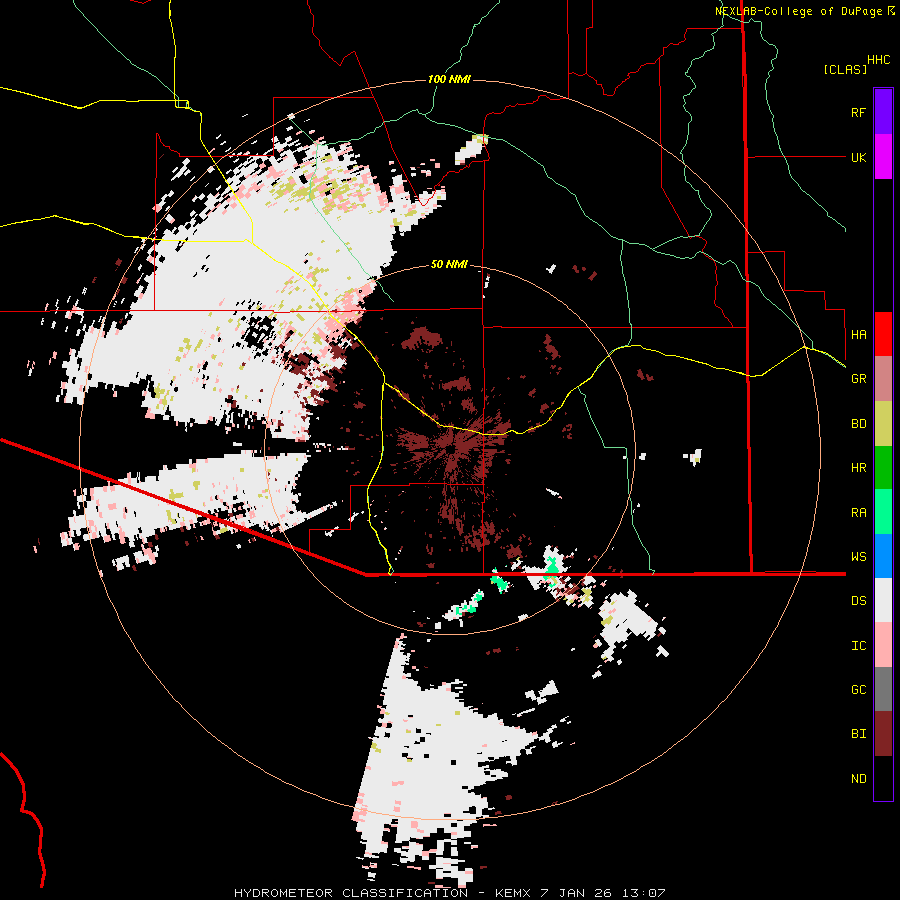This screenshot has width=900, height=900.
Task: Click the DS legend label
Action: [x=858, y=600]
